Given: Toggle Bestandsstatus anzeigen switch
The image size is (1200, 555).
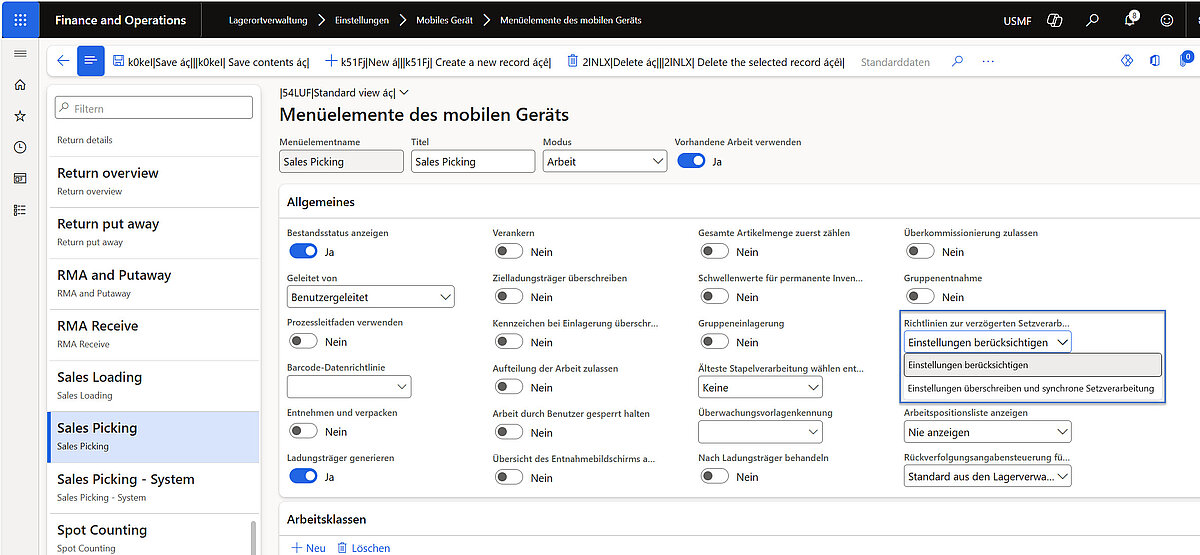Looking at the screenshot, I should click(302, 251).
